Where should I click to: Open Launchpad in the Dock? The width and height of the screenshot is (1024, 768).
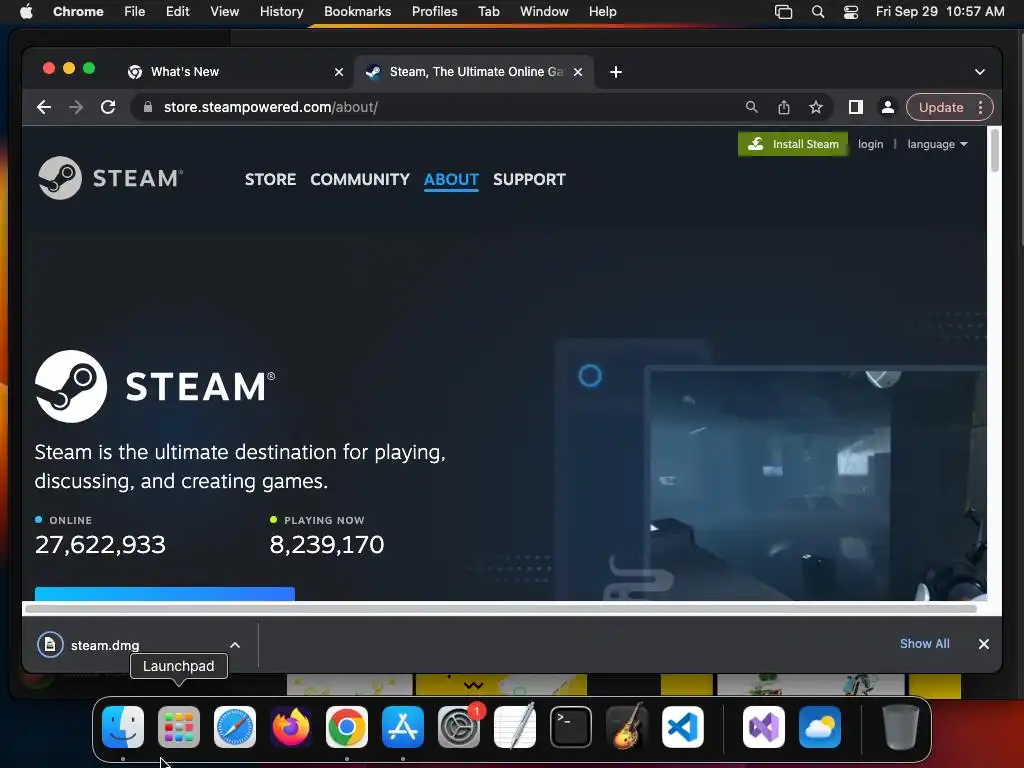[179, 726]
